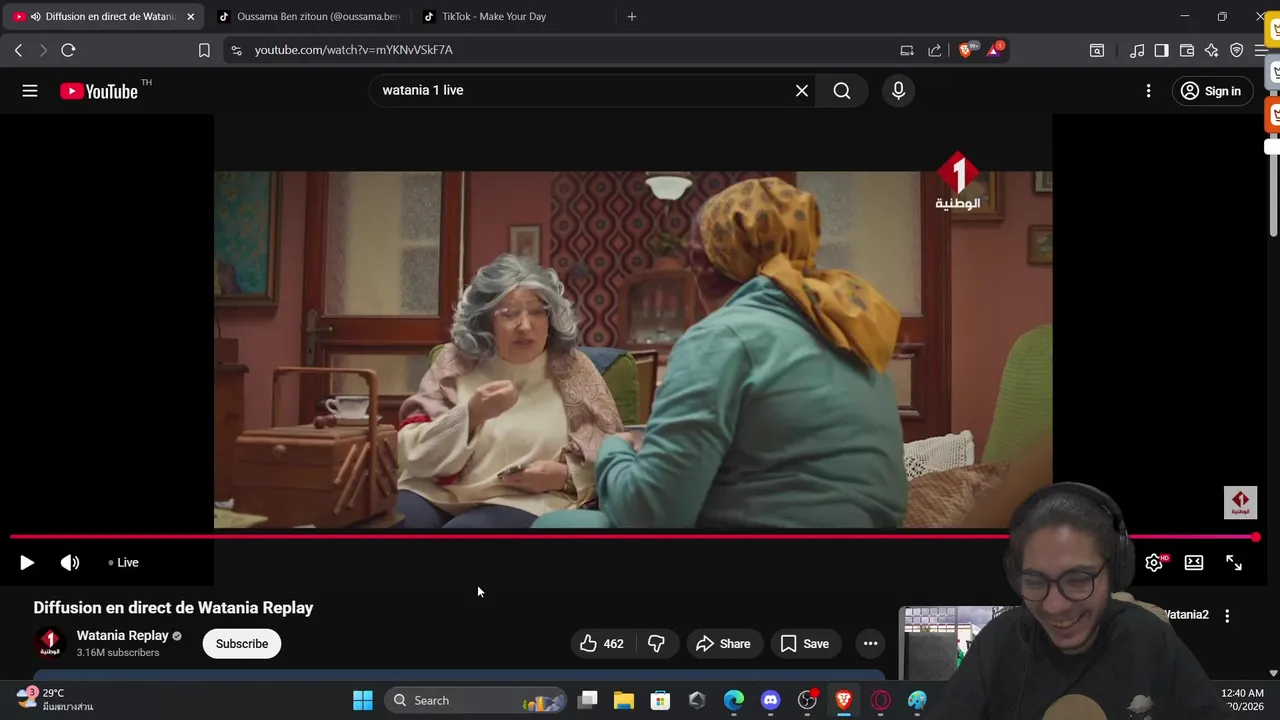
Task: Open video player settings gear
Action: (x=1154, y=563)
